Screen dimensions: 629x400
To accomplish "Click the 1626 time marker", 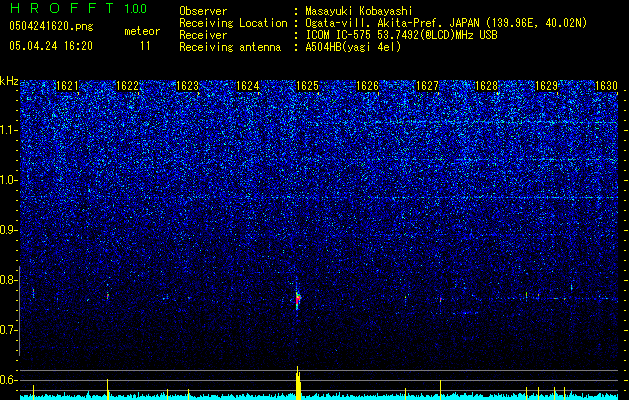I will pos(367,86).
